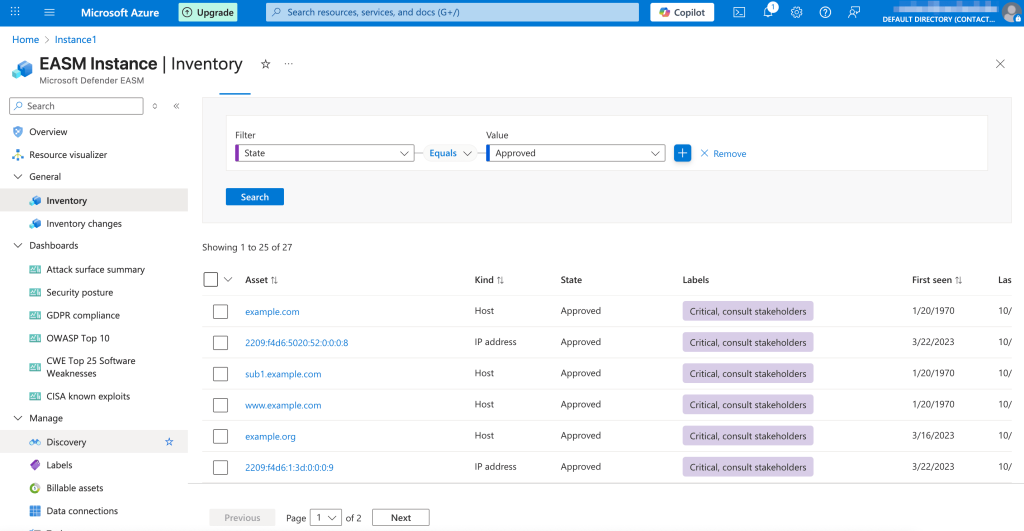Check the 2209:f4d6:1:3d:0:0:0:9 row checkbox
The image size is (1024, 531).
221,468
